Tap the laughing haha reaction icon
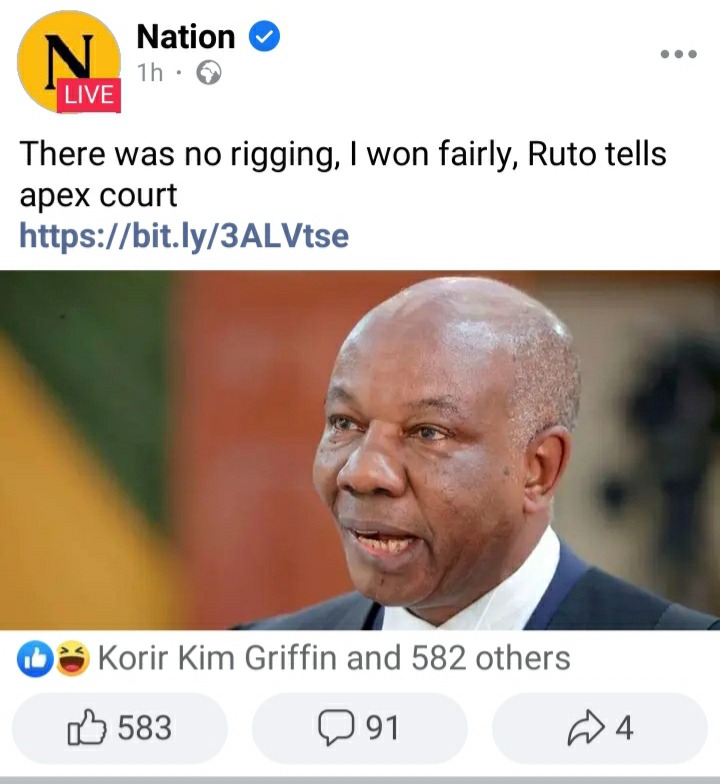 tap(73, 658)
